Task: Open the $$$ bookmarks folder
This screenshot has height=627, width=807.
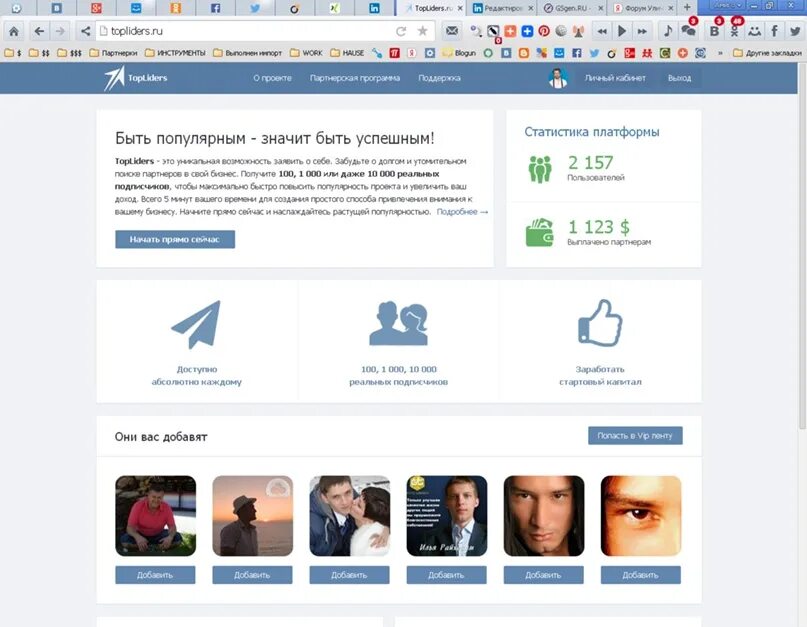Action: tap(69, 53)
